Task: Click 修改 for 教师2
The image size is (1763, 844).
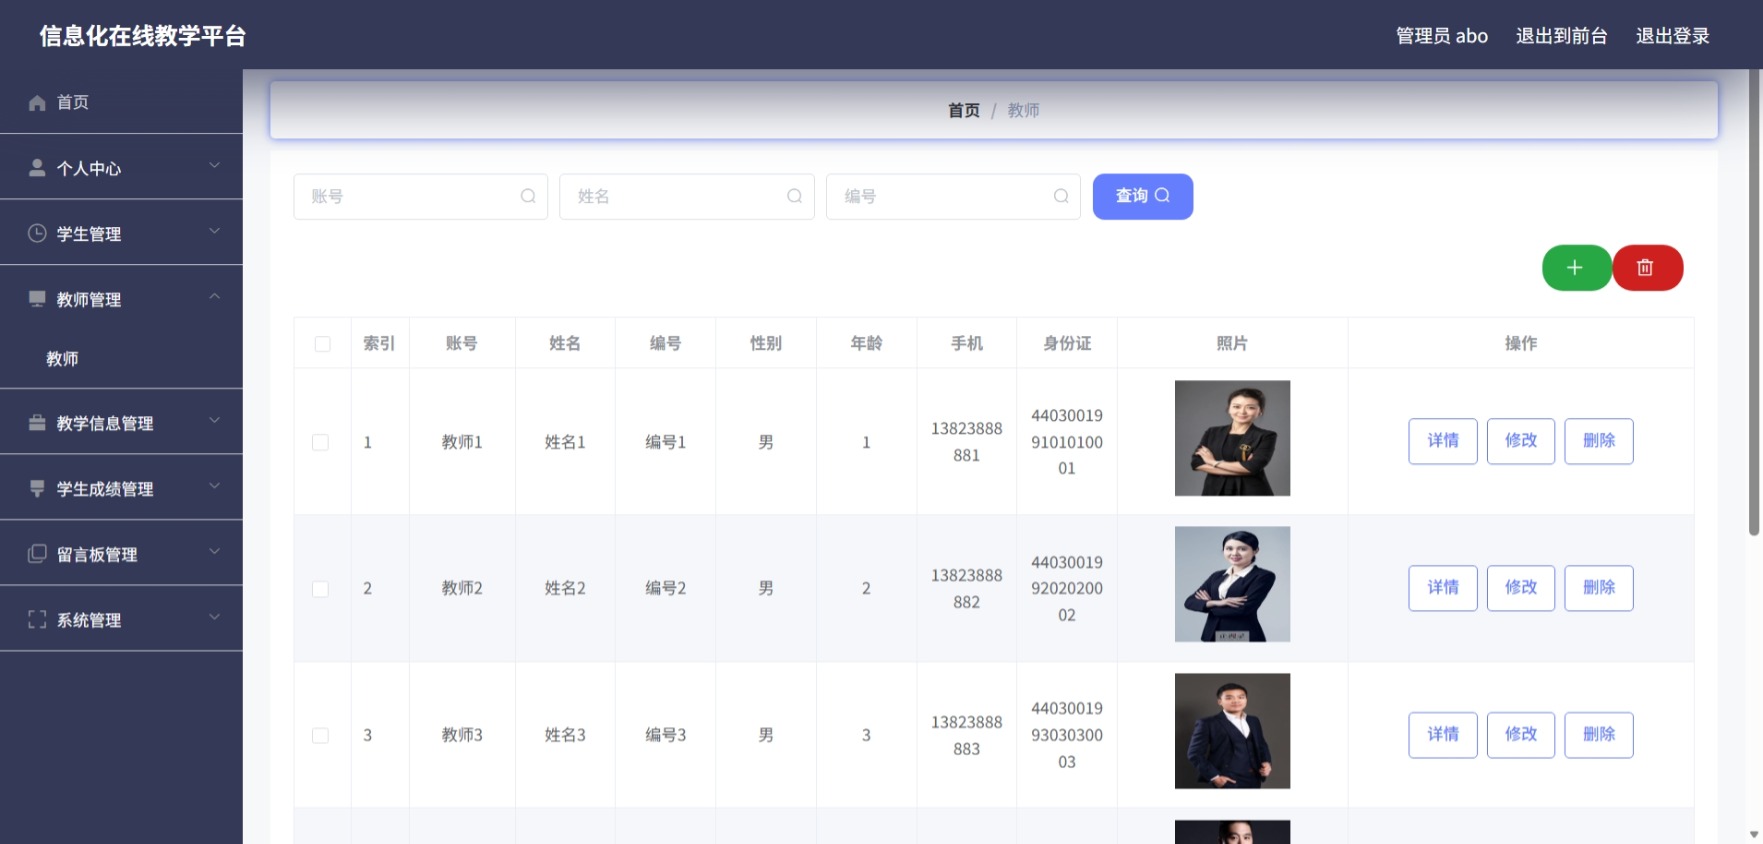Action: [1521, 588]
